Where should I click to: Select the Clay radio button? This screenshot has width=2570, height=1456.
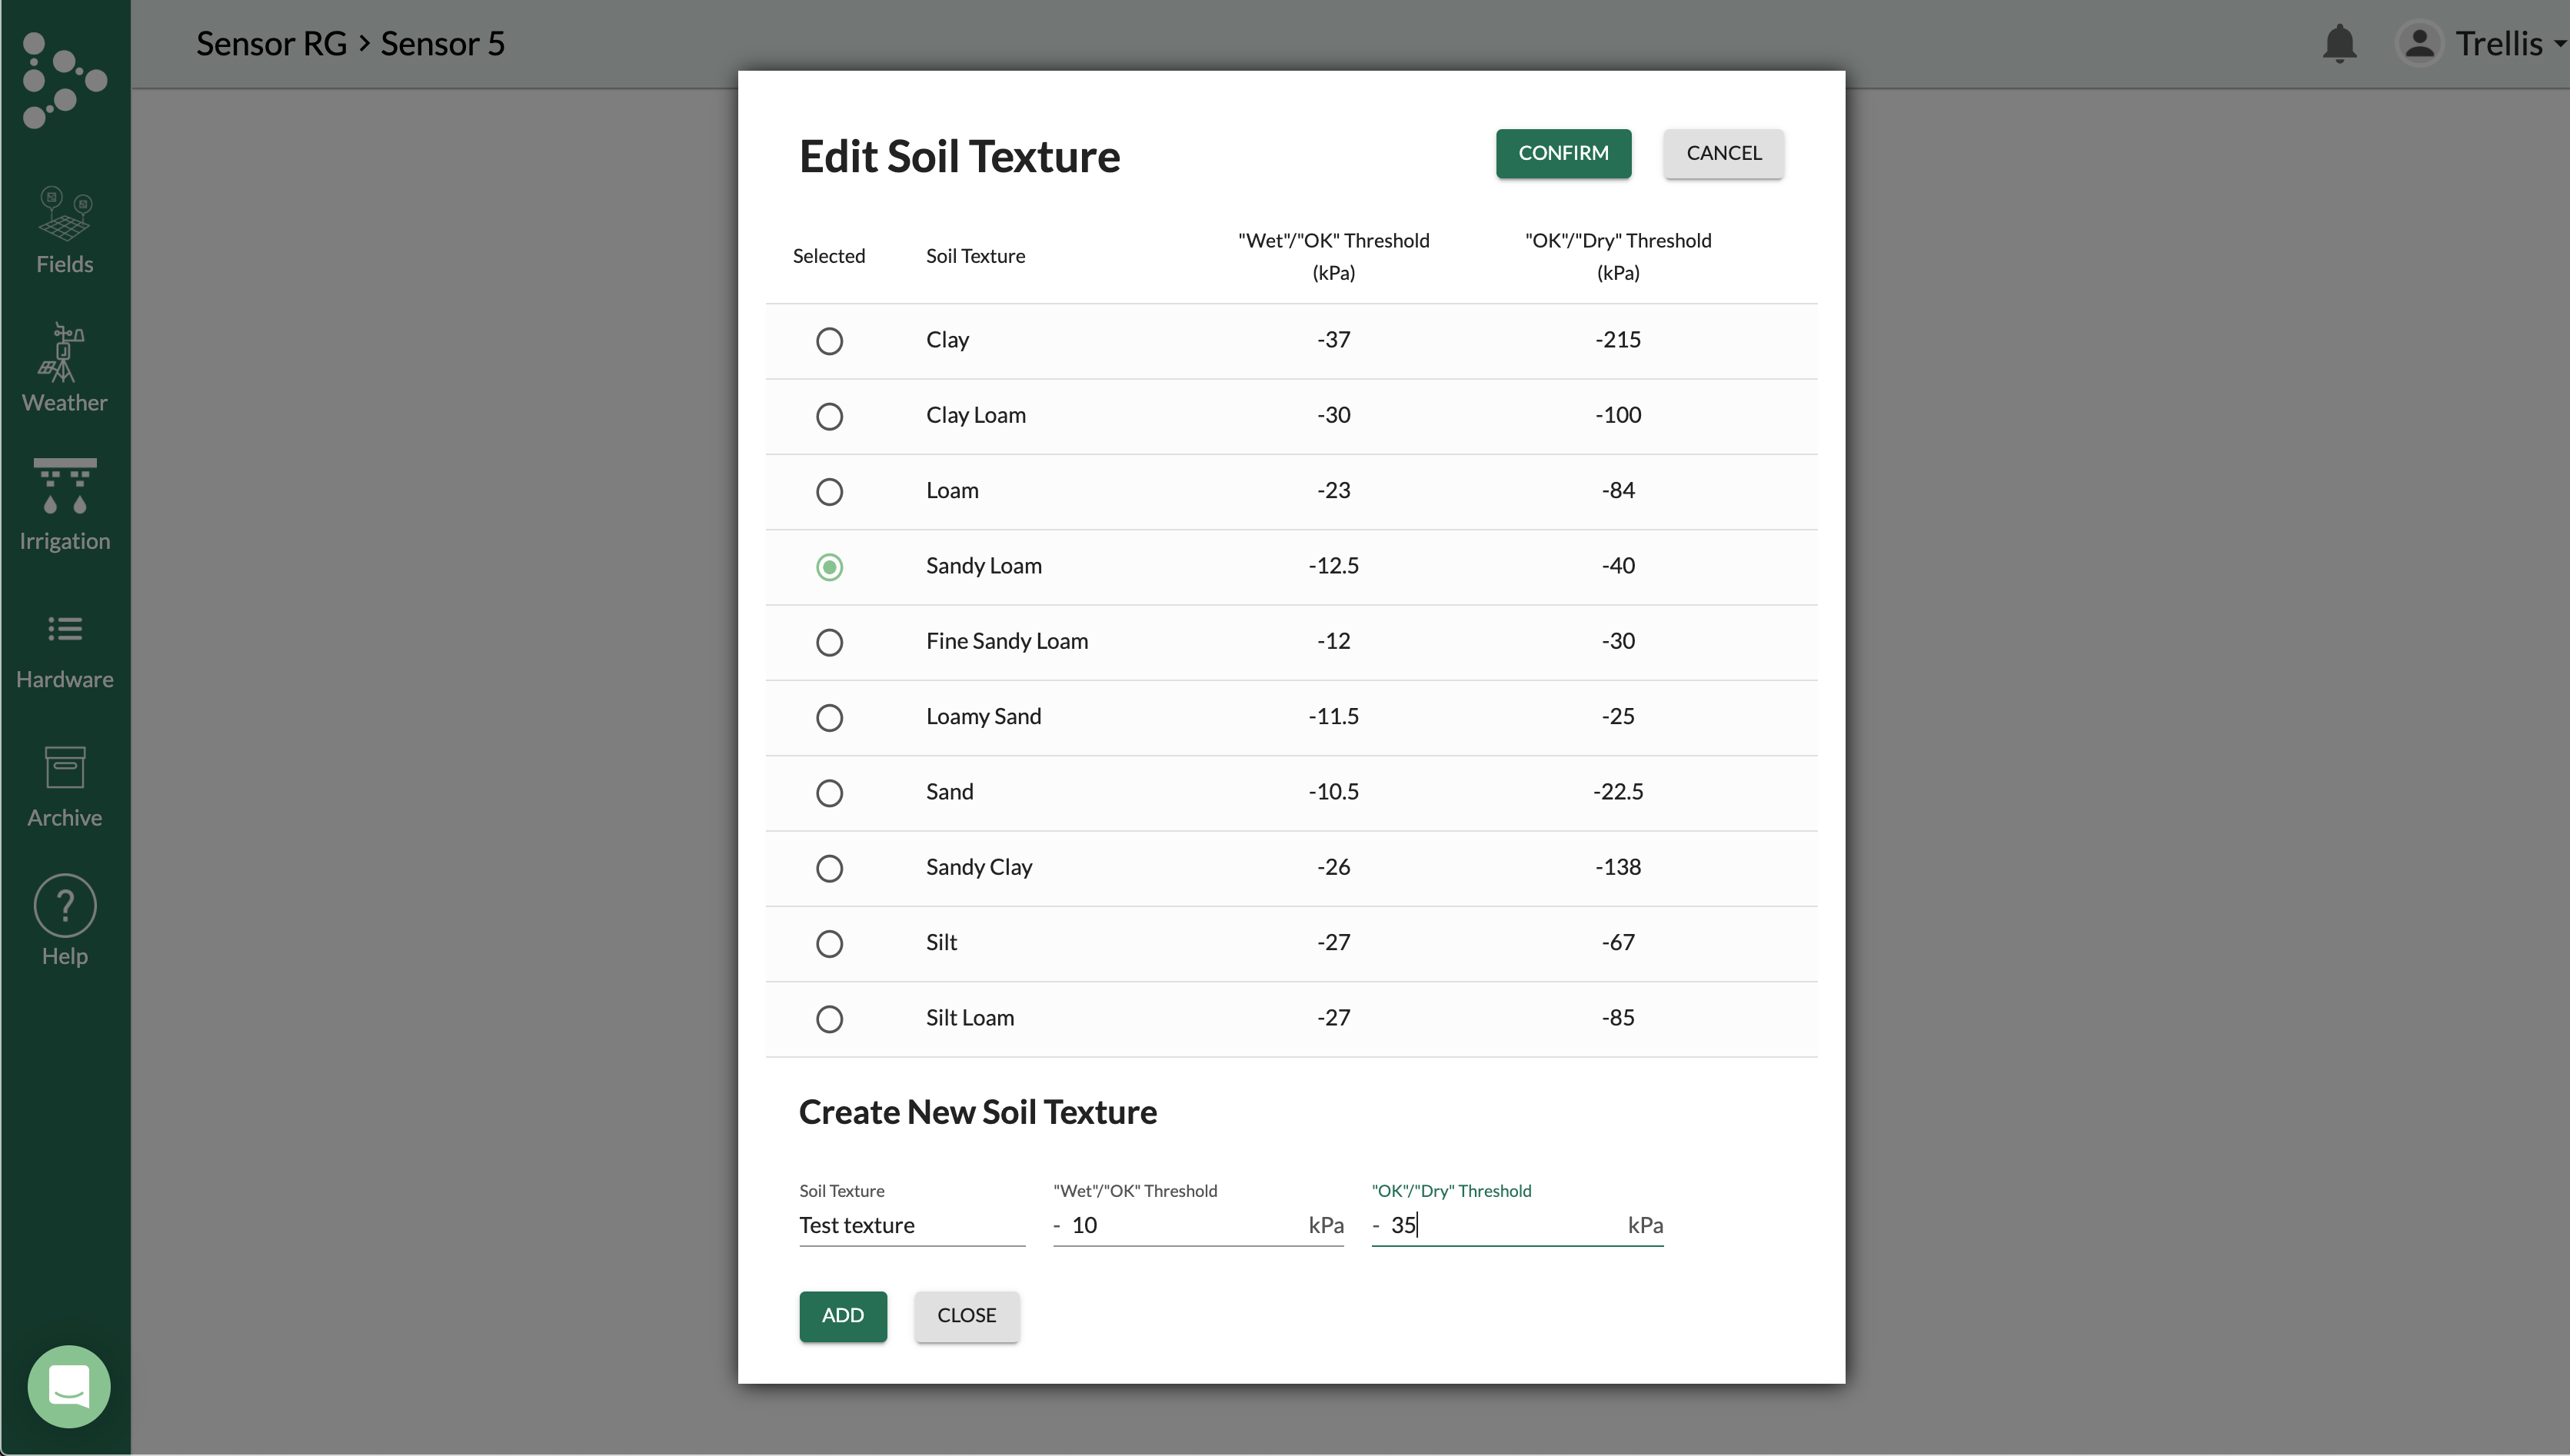829,341
